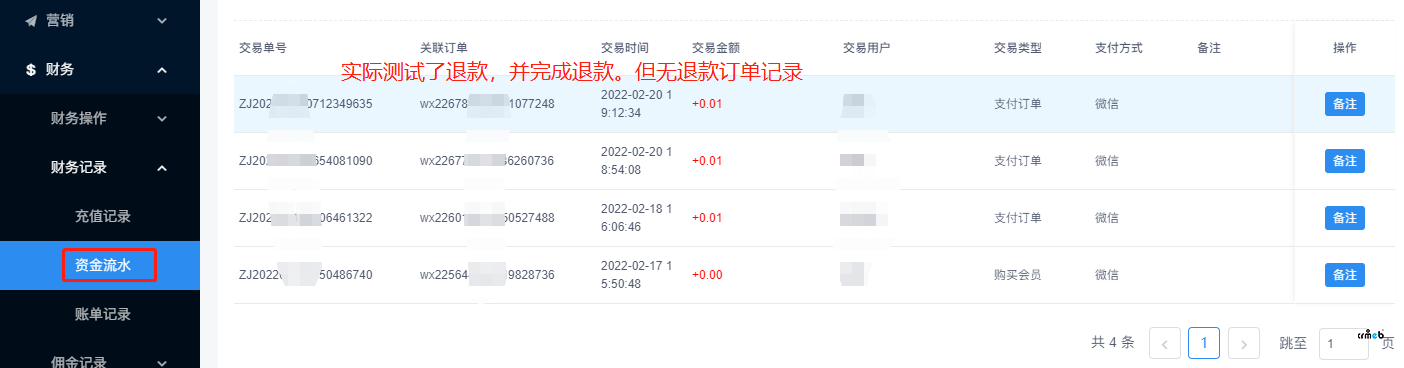1404x368 pixels.
Task: Click 备注 button for 18:54:08 transaction
Action: point(1345,160)
